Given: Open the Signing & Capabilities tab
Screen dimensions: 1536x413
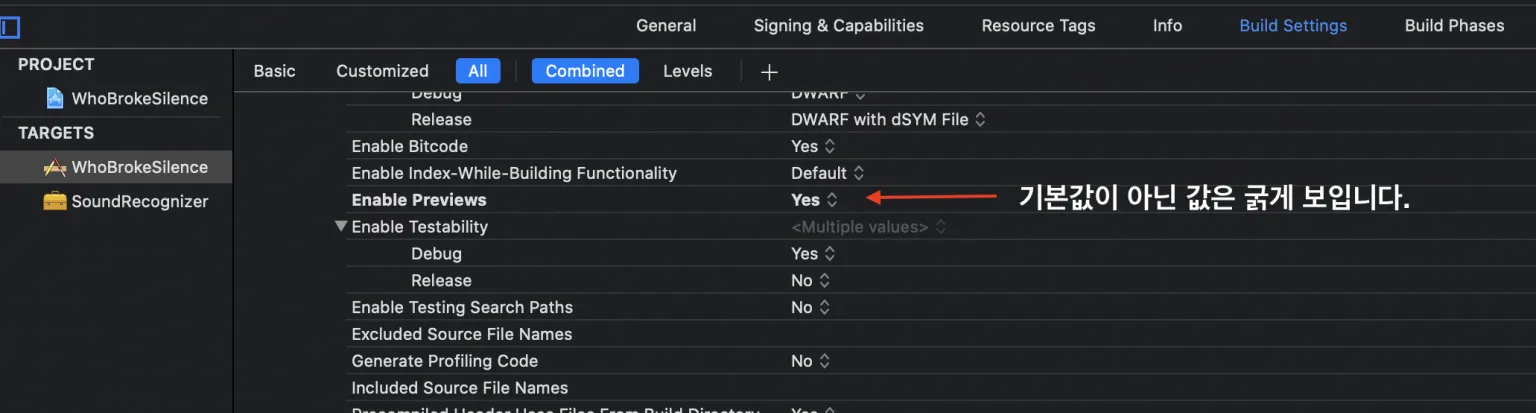Looking at the screenshot, I should 838,26.
